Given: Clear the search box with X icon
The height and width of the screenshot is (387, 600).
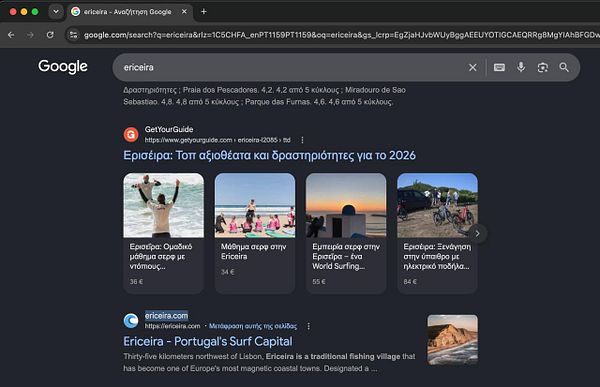Looking at the screenshot, I should click(x=473, y=67).
